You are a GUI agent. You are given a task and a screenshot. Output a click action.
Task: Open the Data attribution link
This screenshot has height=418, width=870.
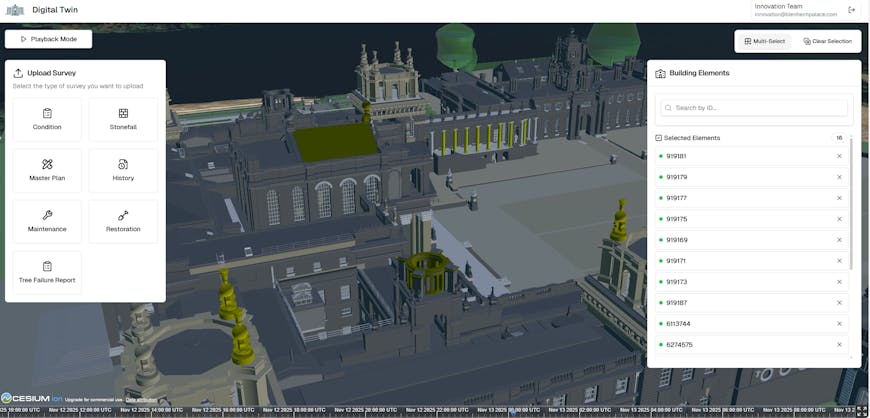141,400
